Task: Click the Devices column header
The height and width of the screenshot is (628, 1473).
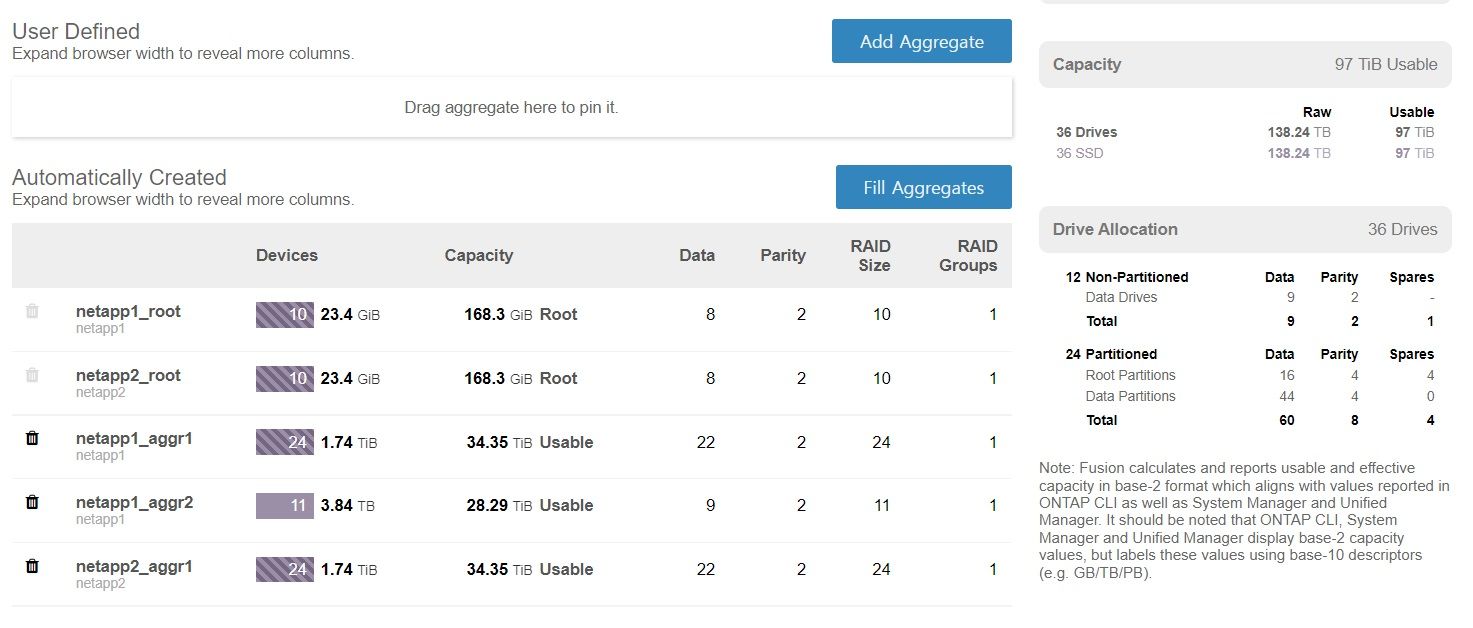Action: pos(287,256)
